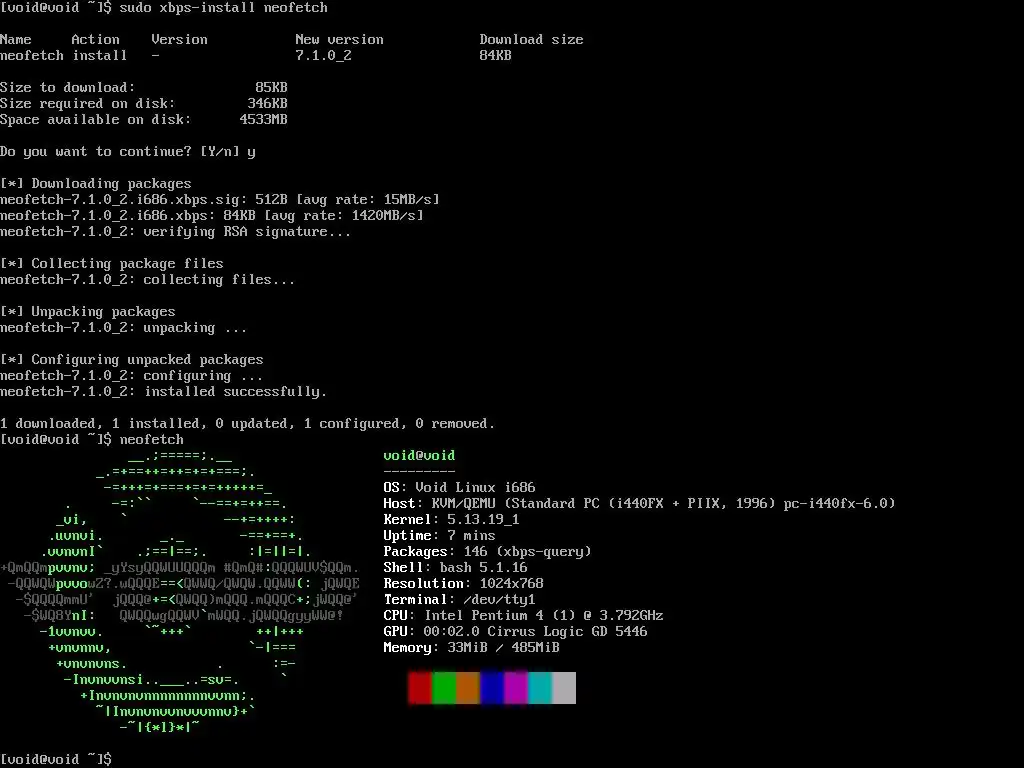Click the blue color block in palette
Viewport: 1024px width, 768px height.
click(x=492, y=688)
